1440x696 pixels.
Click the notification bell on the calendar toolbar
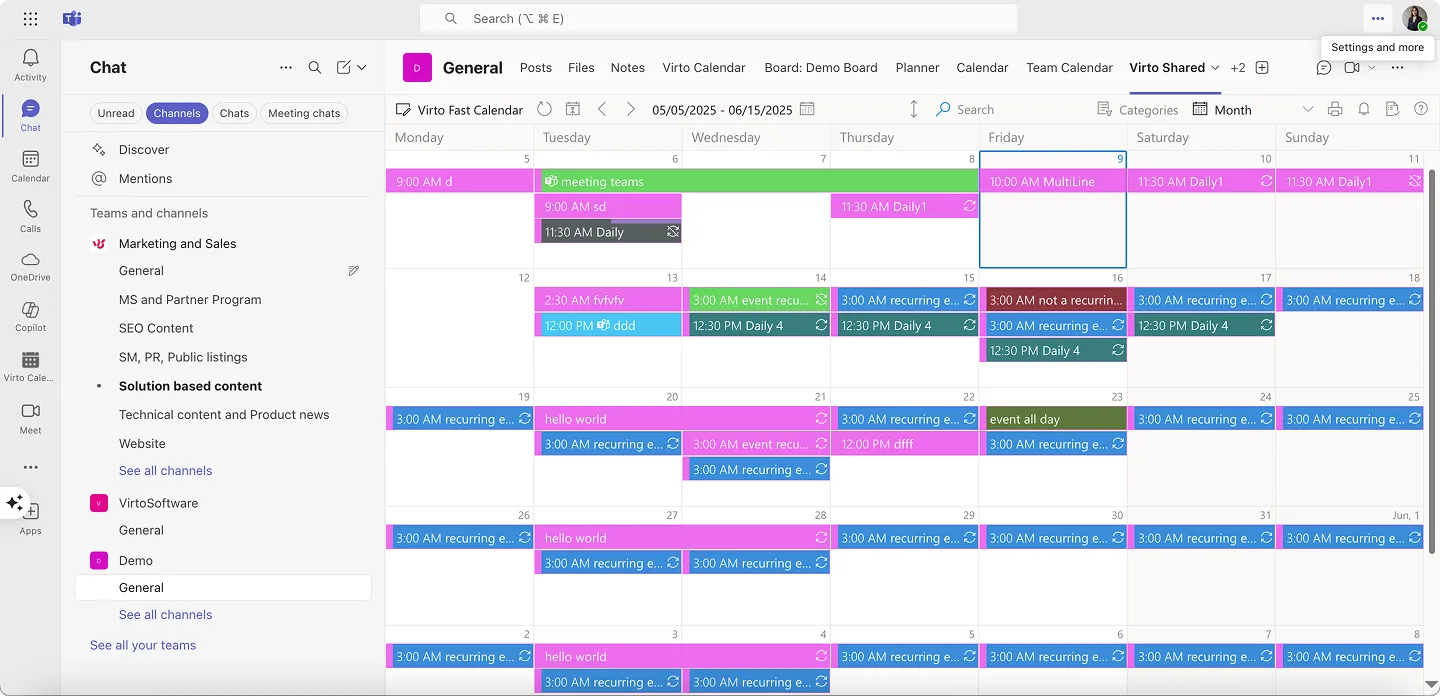click(x=1363, y=109)
